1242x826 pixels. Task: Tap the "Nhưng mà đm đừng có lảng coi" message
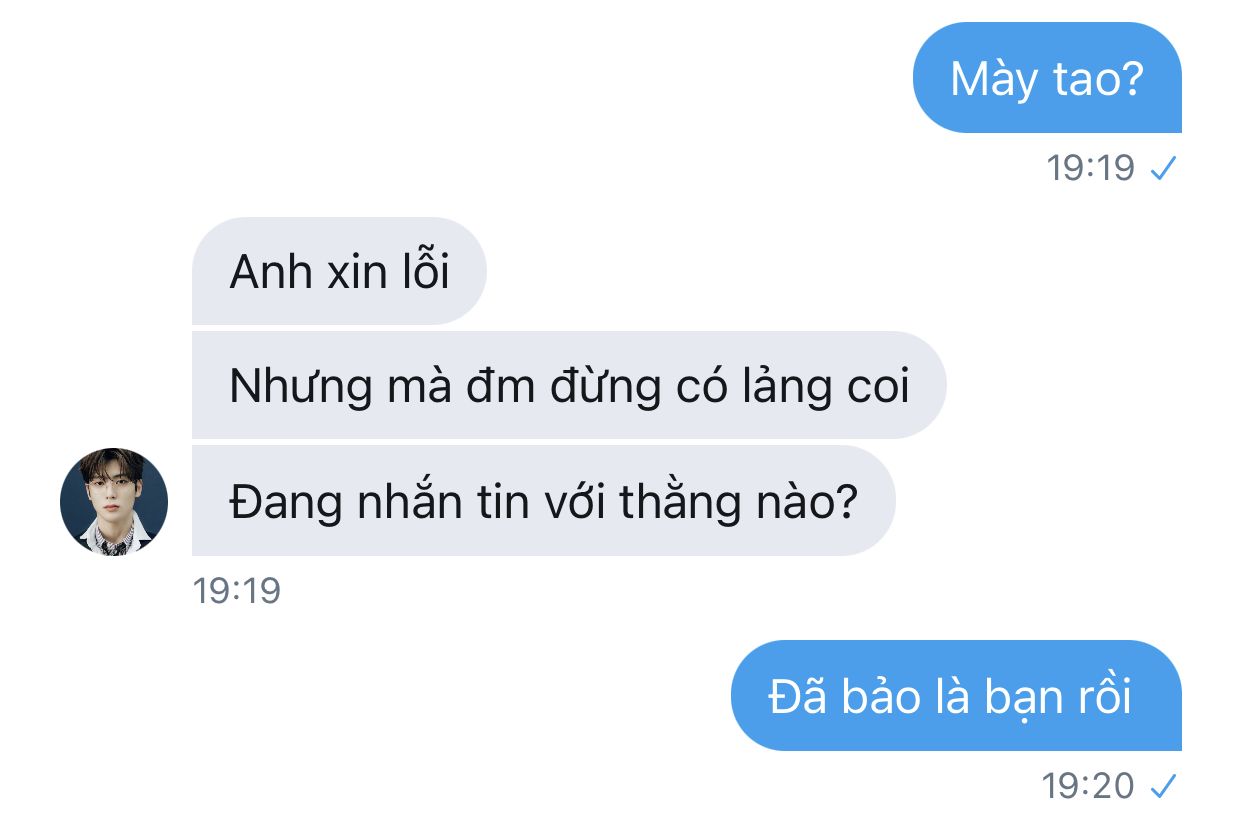coord(569,386)
